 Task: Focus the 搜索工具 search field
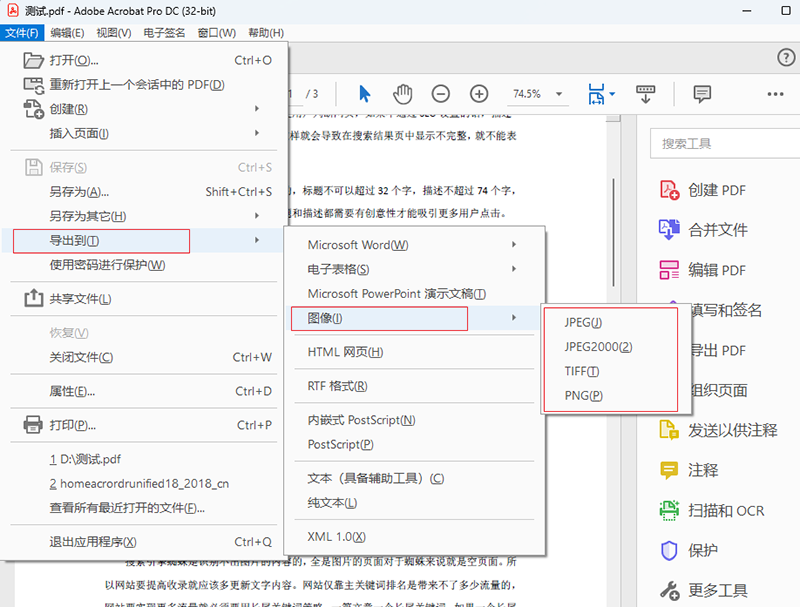pos(725,143)
